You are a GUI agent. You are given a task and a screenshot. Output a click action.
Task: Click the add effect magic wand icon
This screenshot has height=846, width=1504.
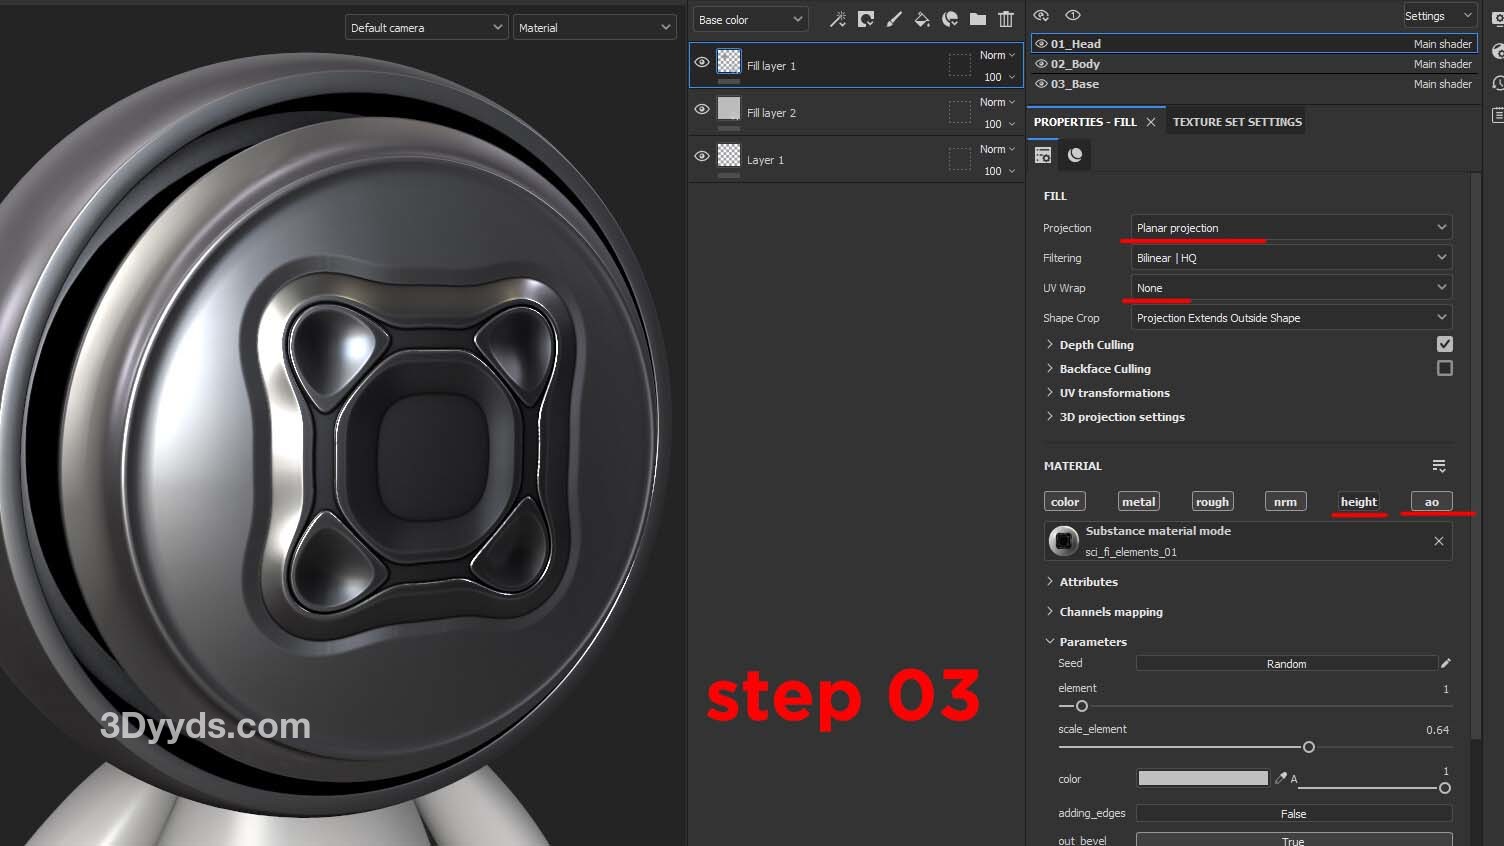coord(838,19)
